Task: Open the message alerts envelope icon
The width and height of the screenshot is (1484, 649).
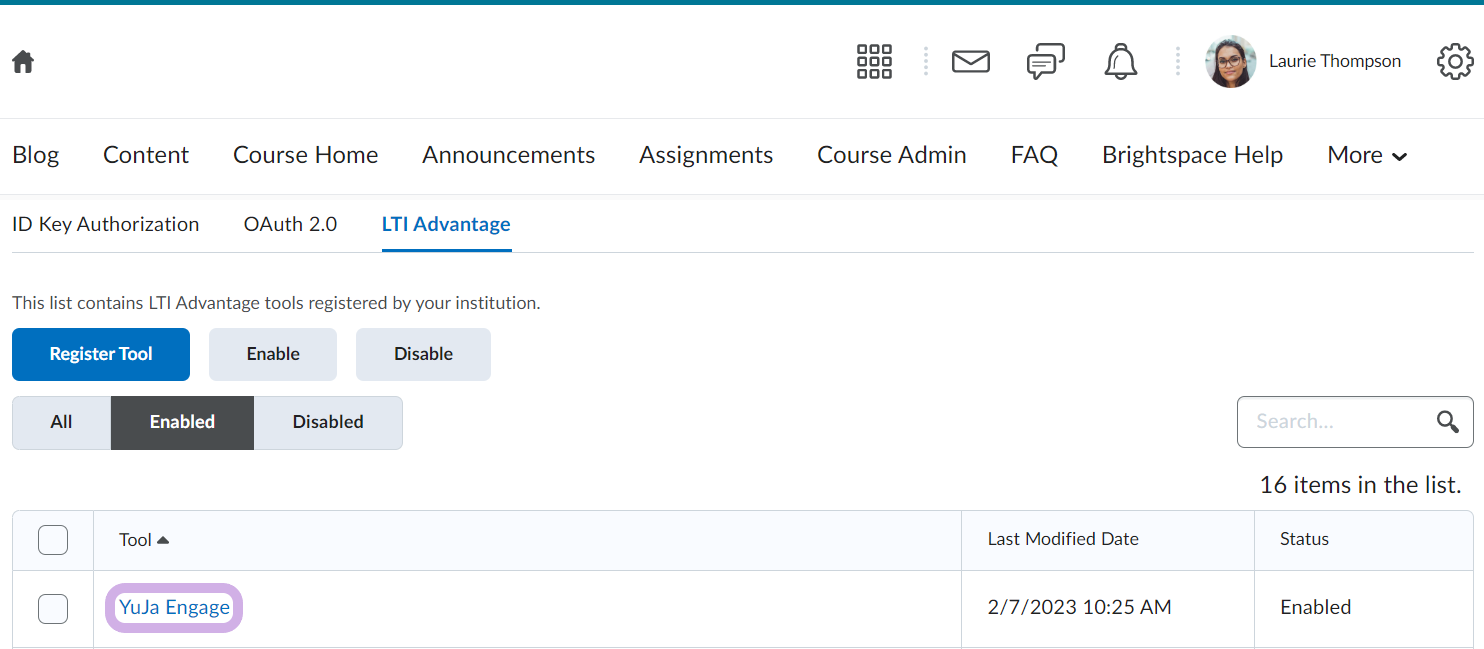Action: click(971, 62)
